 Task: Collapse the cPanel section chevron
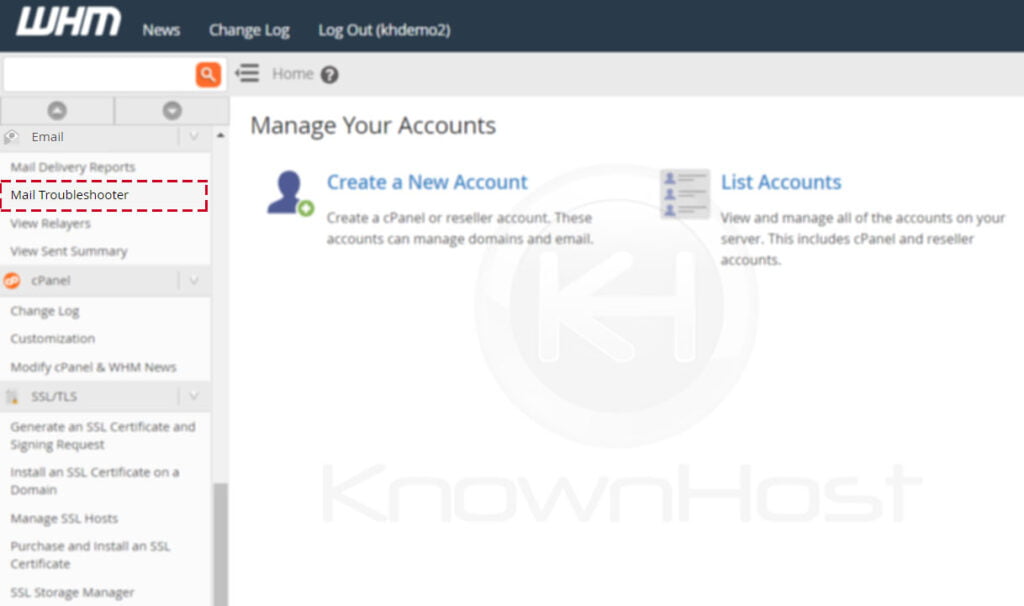coord(194,281)
